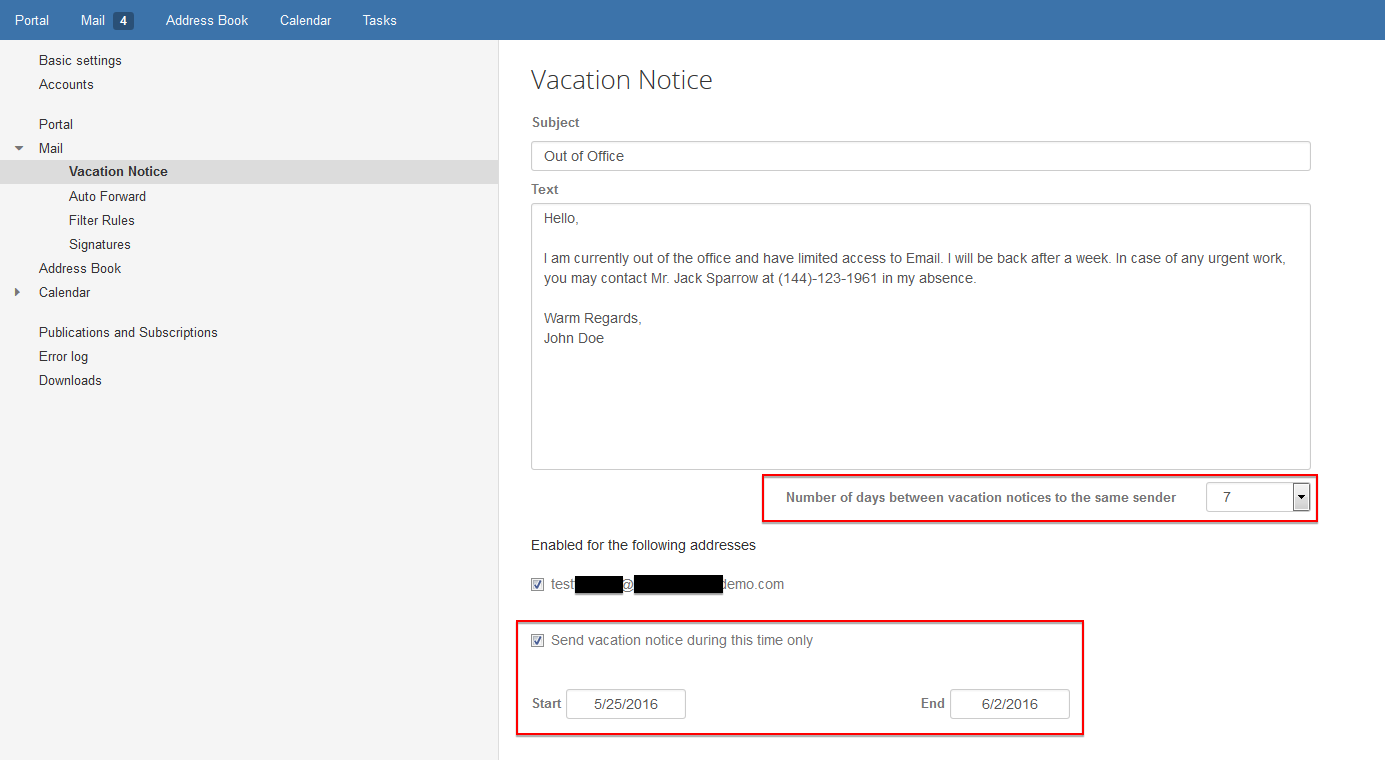This screenshot has width=1386, height=760.
Task: Open Publications and Subscriptions settings
Action: [128, 332]
